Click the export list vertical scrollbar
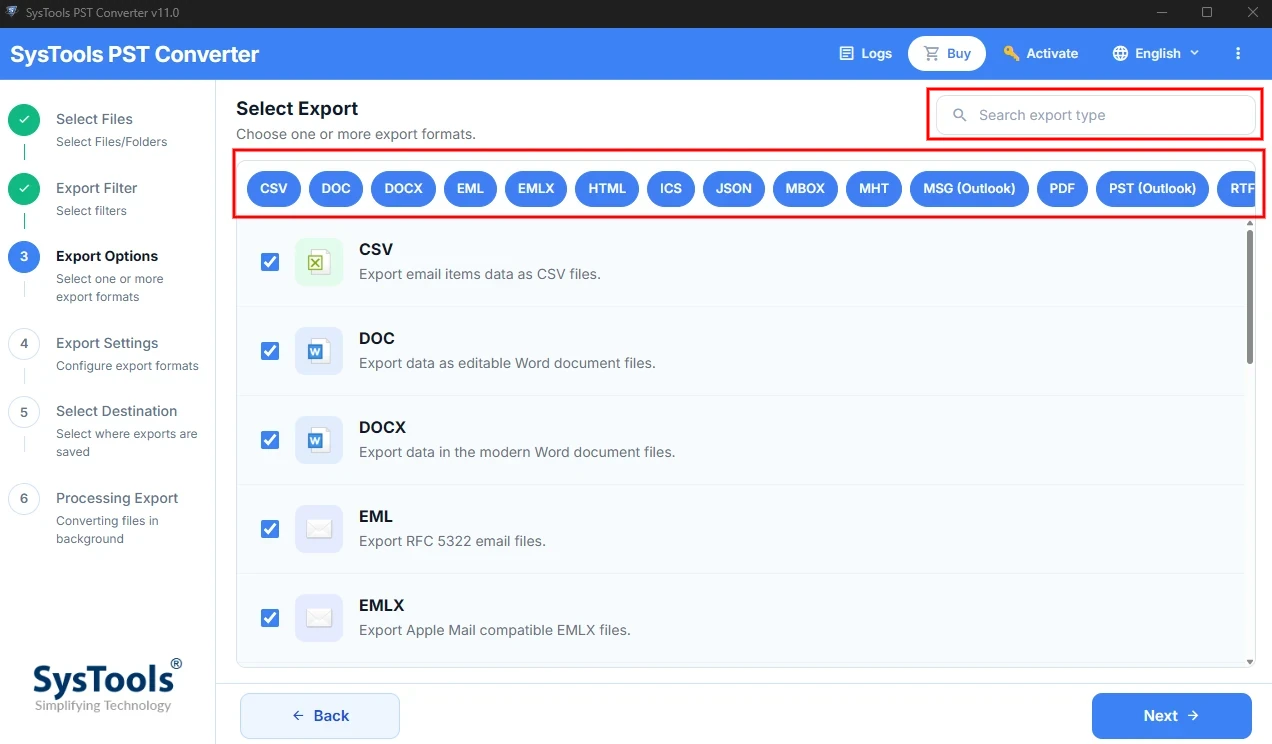1272x744 pixels. coord(1250,297)
